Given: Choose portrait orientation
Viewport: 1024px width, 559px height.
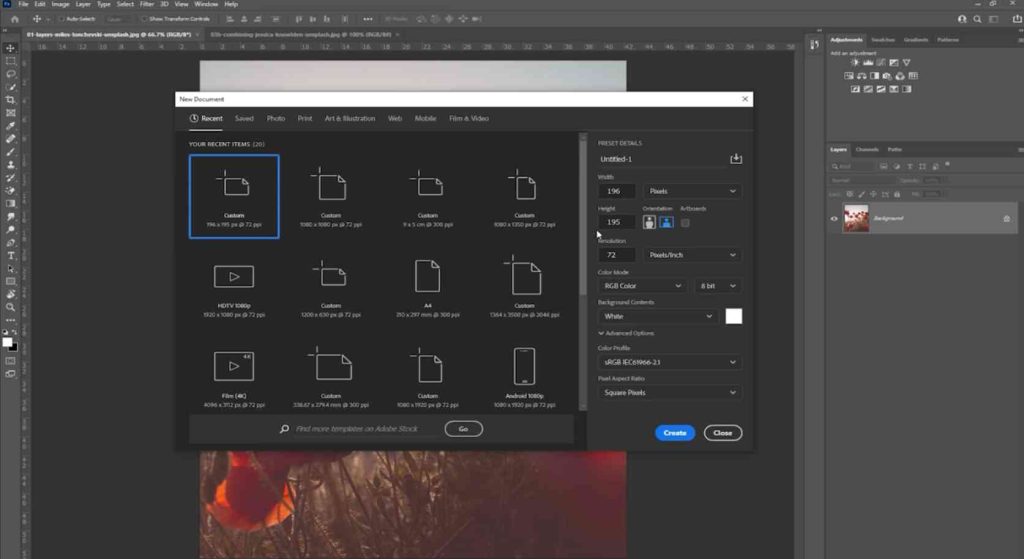Looking at the screenshot, I should [649, 223].
